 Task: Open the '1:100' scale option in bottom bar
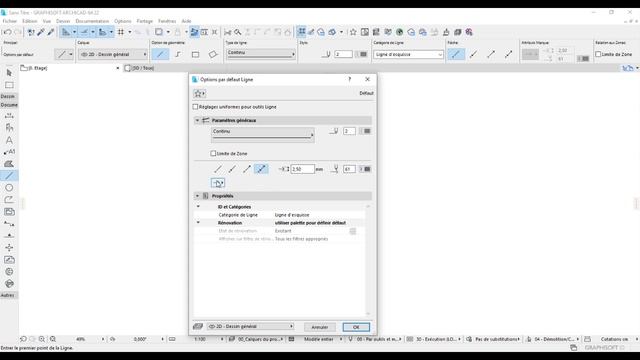click(200, 339)
